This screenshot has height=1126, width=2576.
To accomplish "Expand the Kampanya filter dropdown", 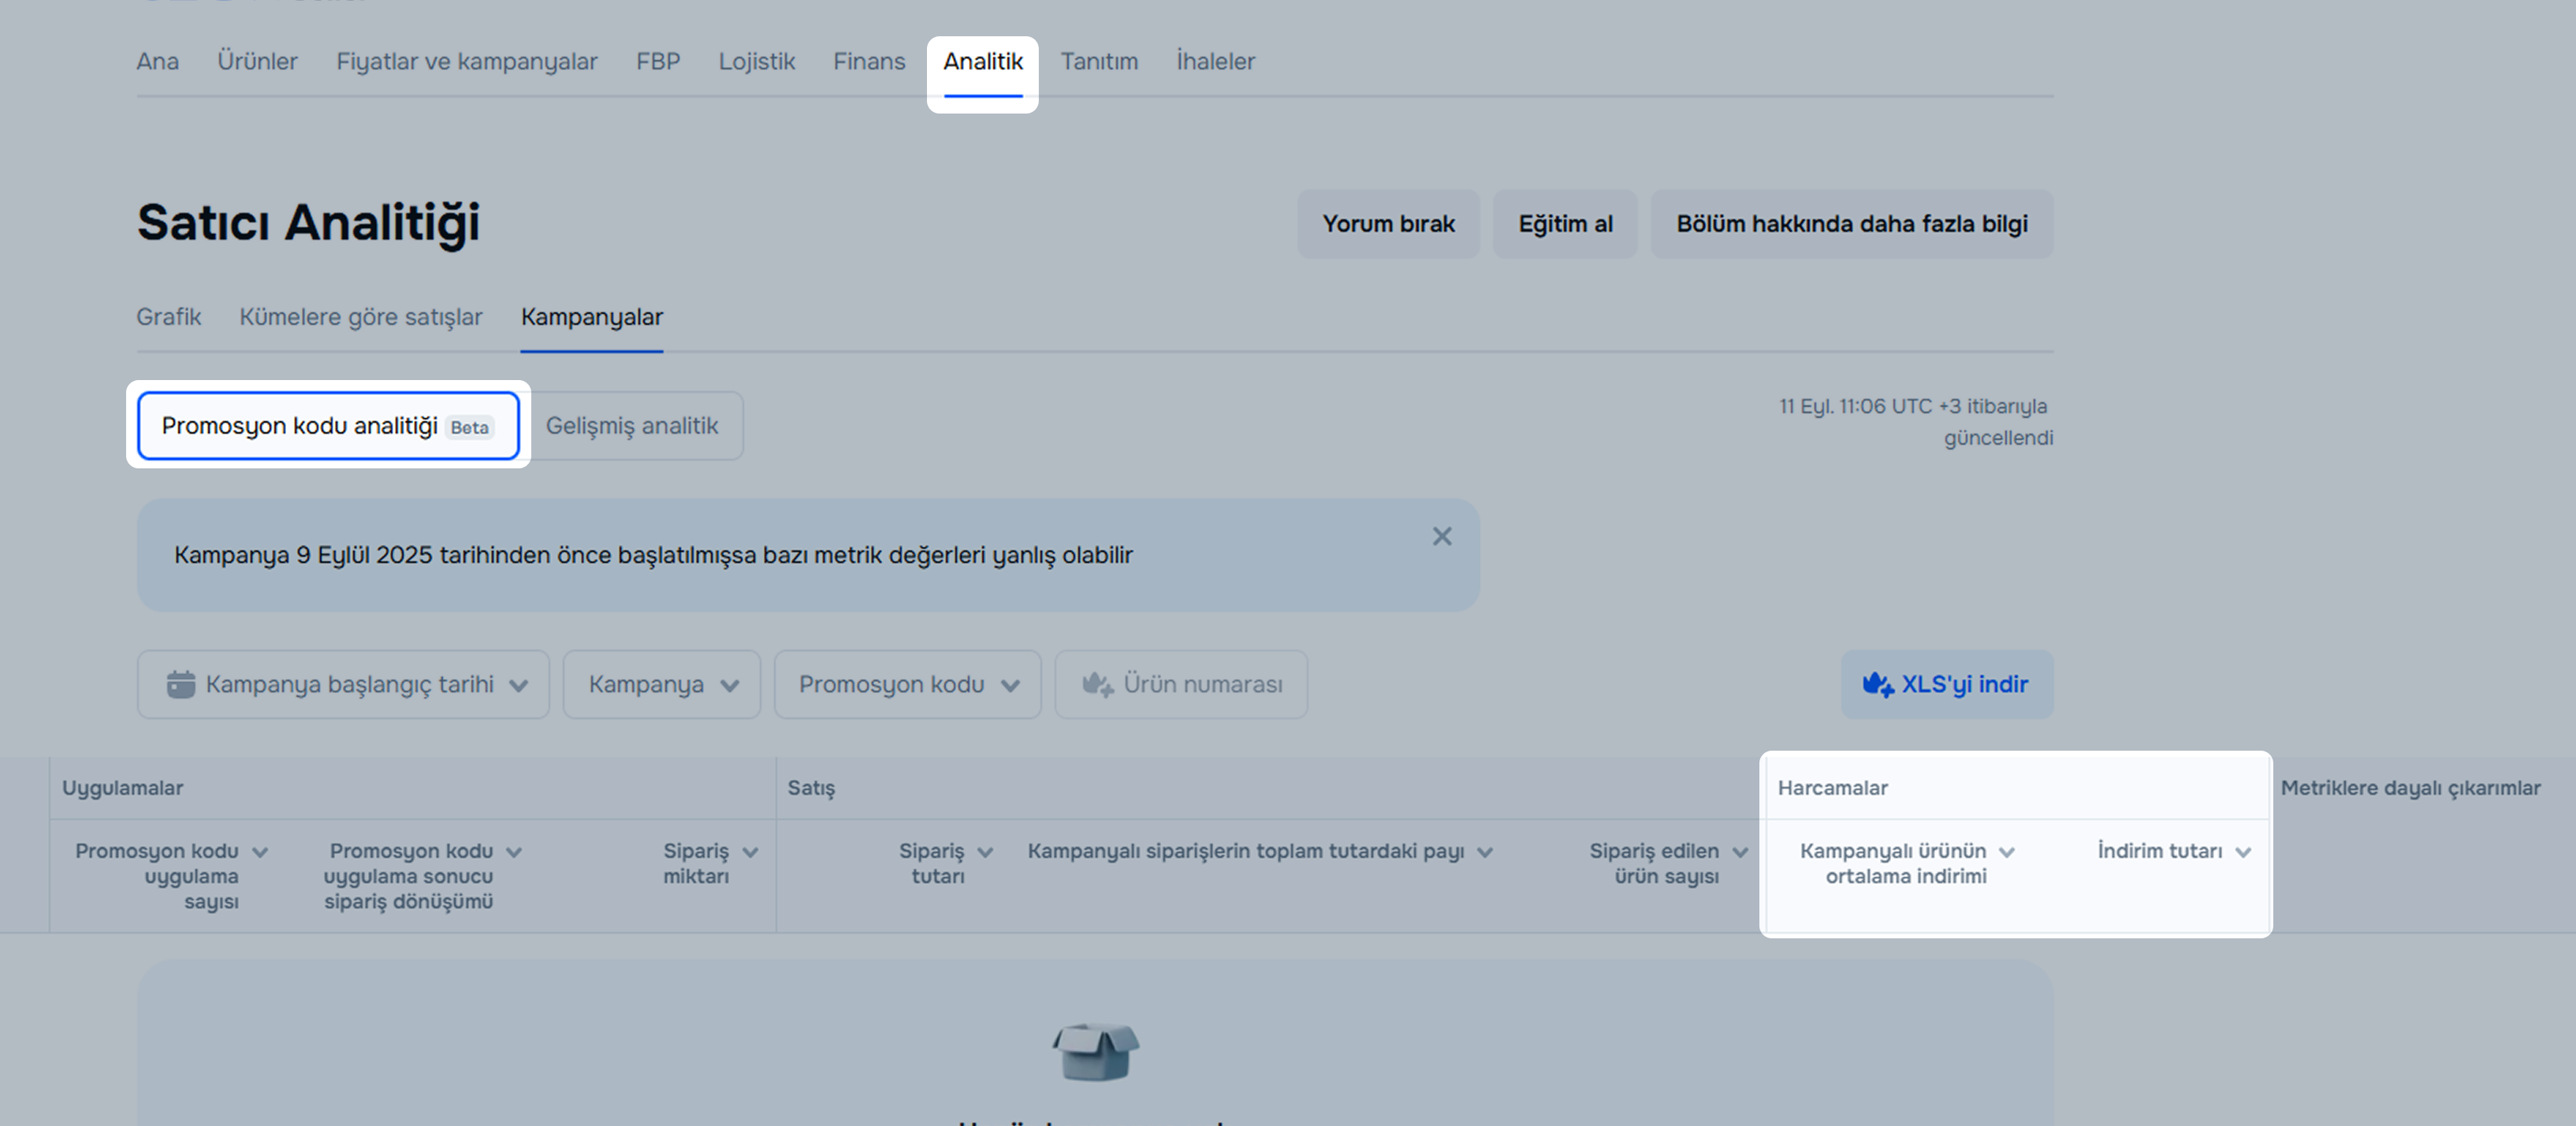I will [x=661, y=685].
